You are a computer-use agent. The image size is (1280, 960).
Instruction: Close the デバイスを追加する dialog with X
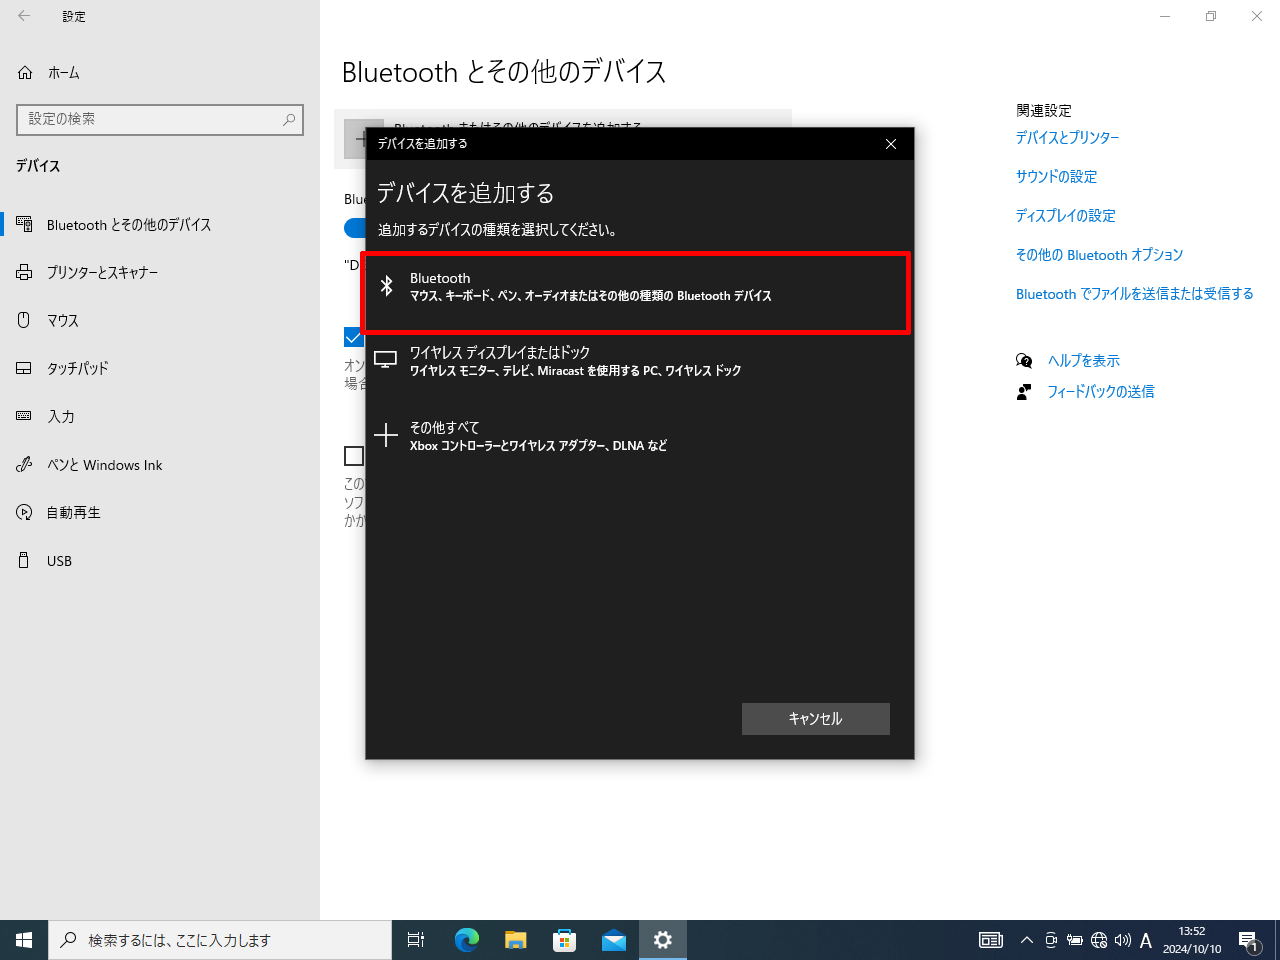[891, 144]
